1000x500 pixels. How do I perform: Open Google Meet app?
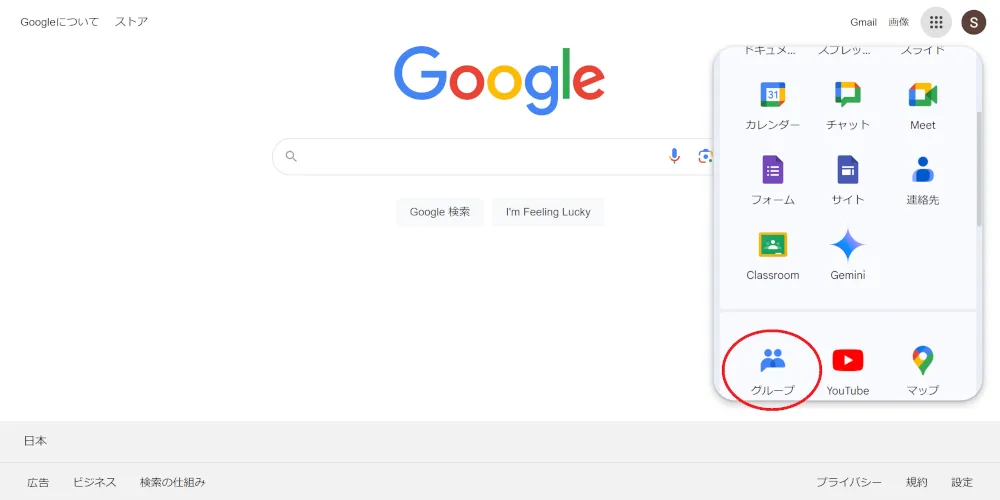922,105
